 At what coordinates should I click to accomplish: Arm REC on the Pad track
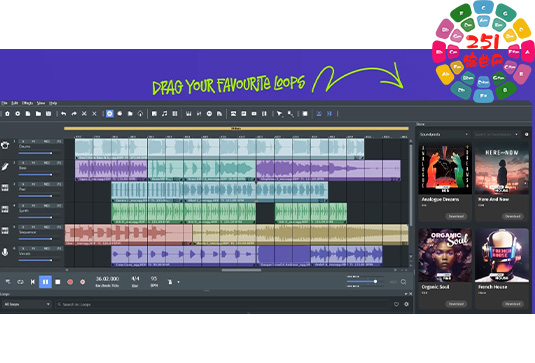pyautogui.click(x=47, y=184)
